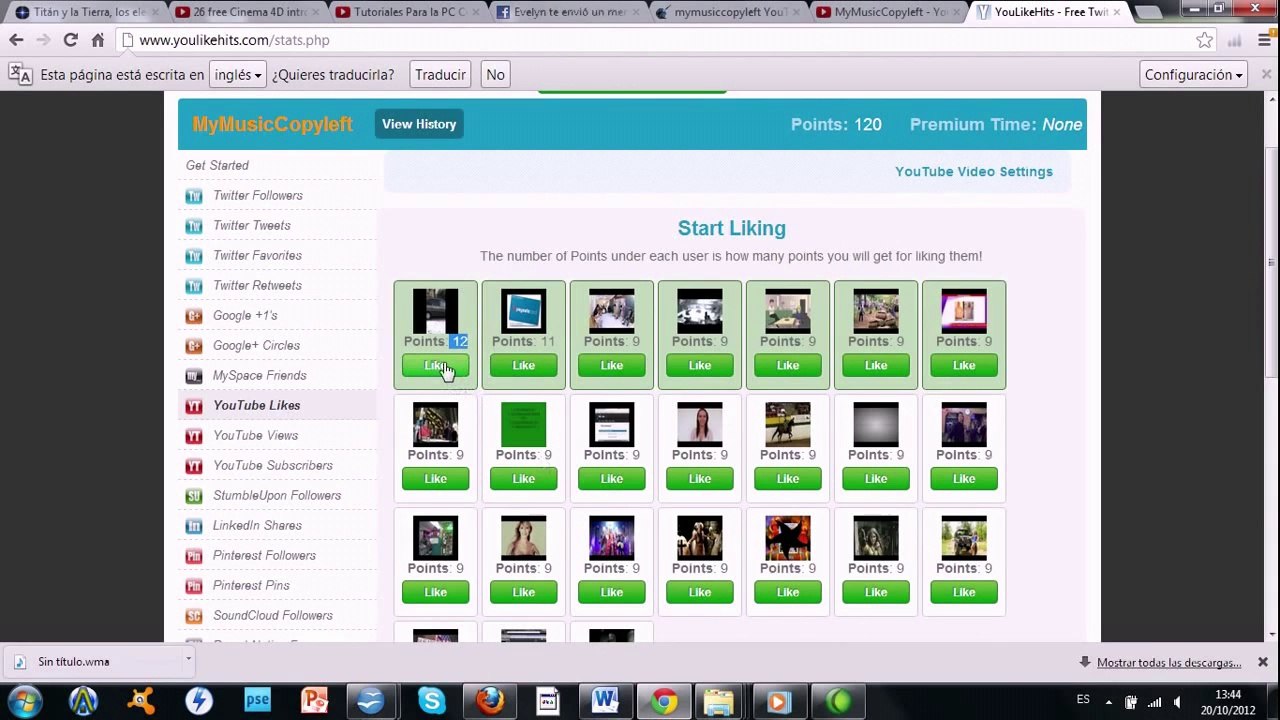1280x720 pixels.
Task: Open Skype from the taskbar
Action: click(432, 701)
